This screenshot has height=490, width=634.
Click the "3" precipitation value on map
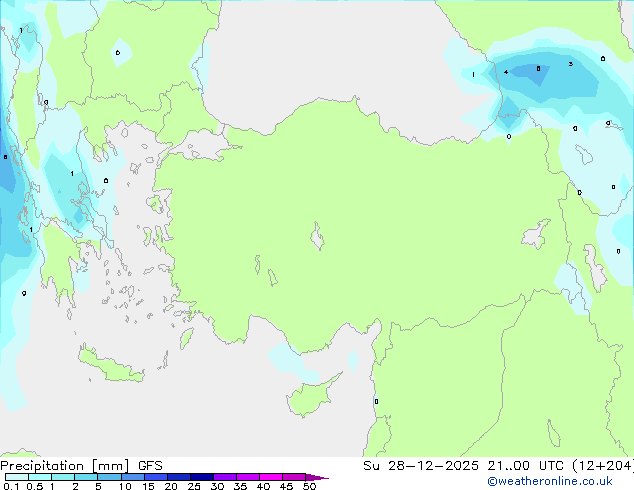point(571,64)
